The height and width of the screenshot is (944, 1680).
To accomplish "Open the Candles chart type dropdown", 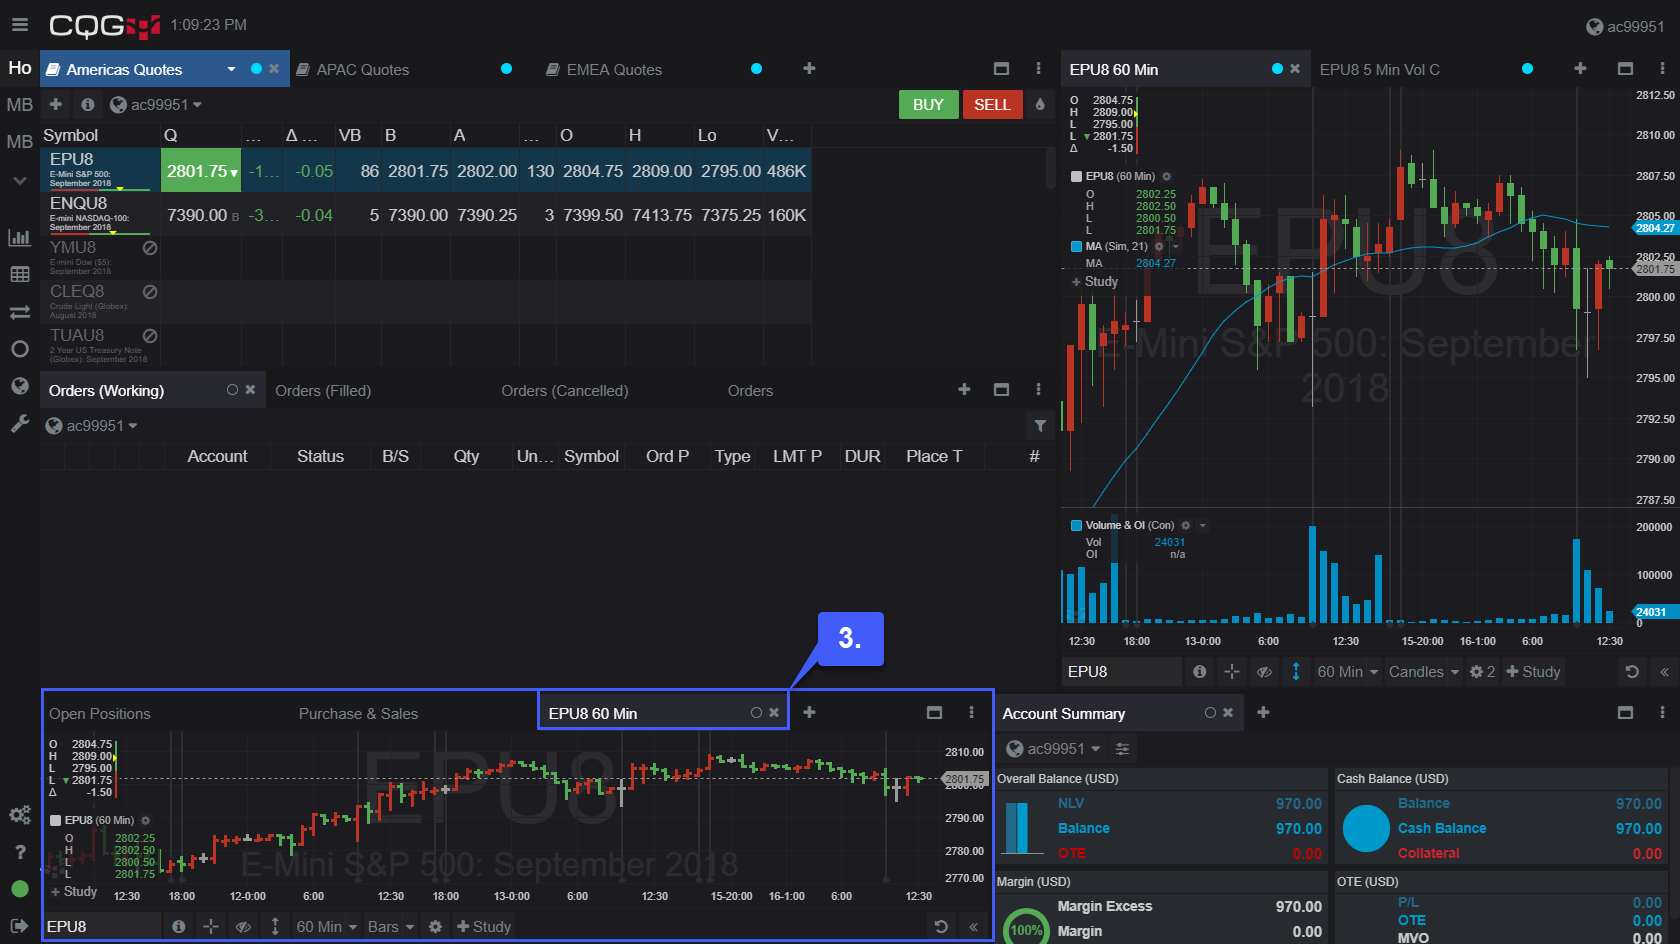I will point(1424,672).
